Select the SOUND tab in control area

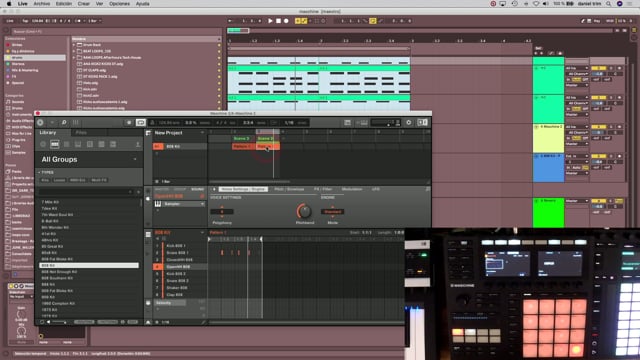(x=198, y=189)
